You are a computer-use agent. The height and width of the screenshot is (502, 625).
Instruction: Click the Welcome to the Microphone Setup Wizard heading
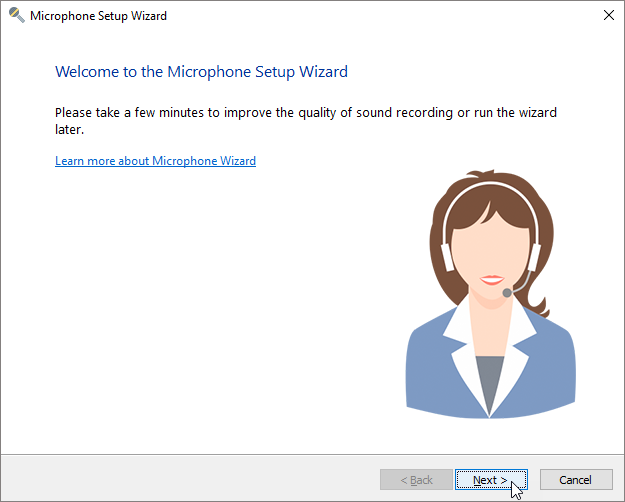[x=201, y=72]
